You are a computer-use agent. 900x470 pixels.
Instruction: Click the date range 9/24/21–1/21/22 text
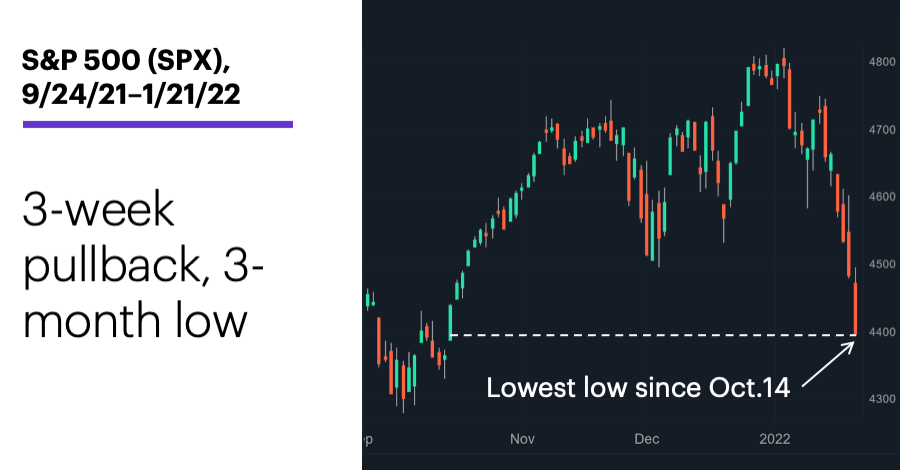[x=131, y=94]
